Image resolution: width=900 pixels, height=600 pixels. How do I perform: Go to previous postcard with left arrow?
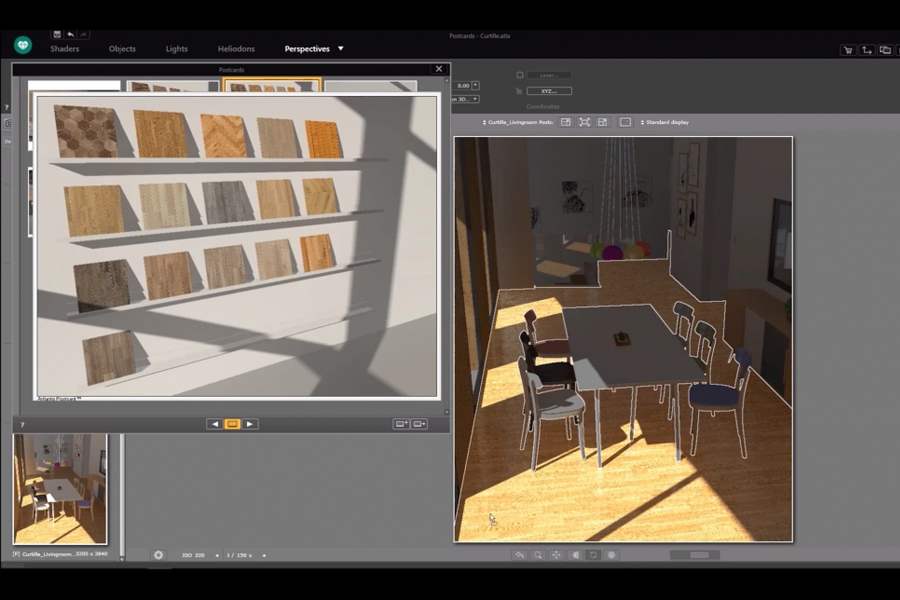pyautogui.click(x=214, y=424)
